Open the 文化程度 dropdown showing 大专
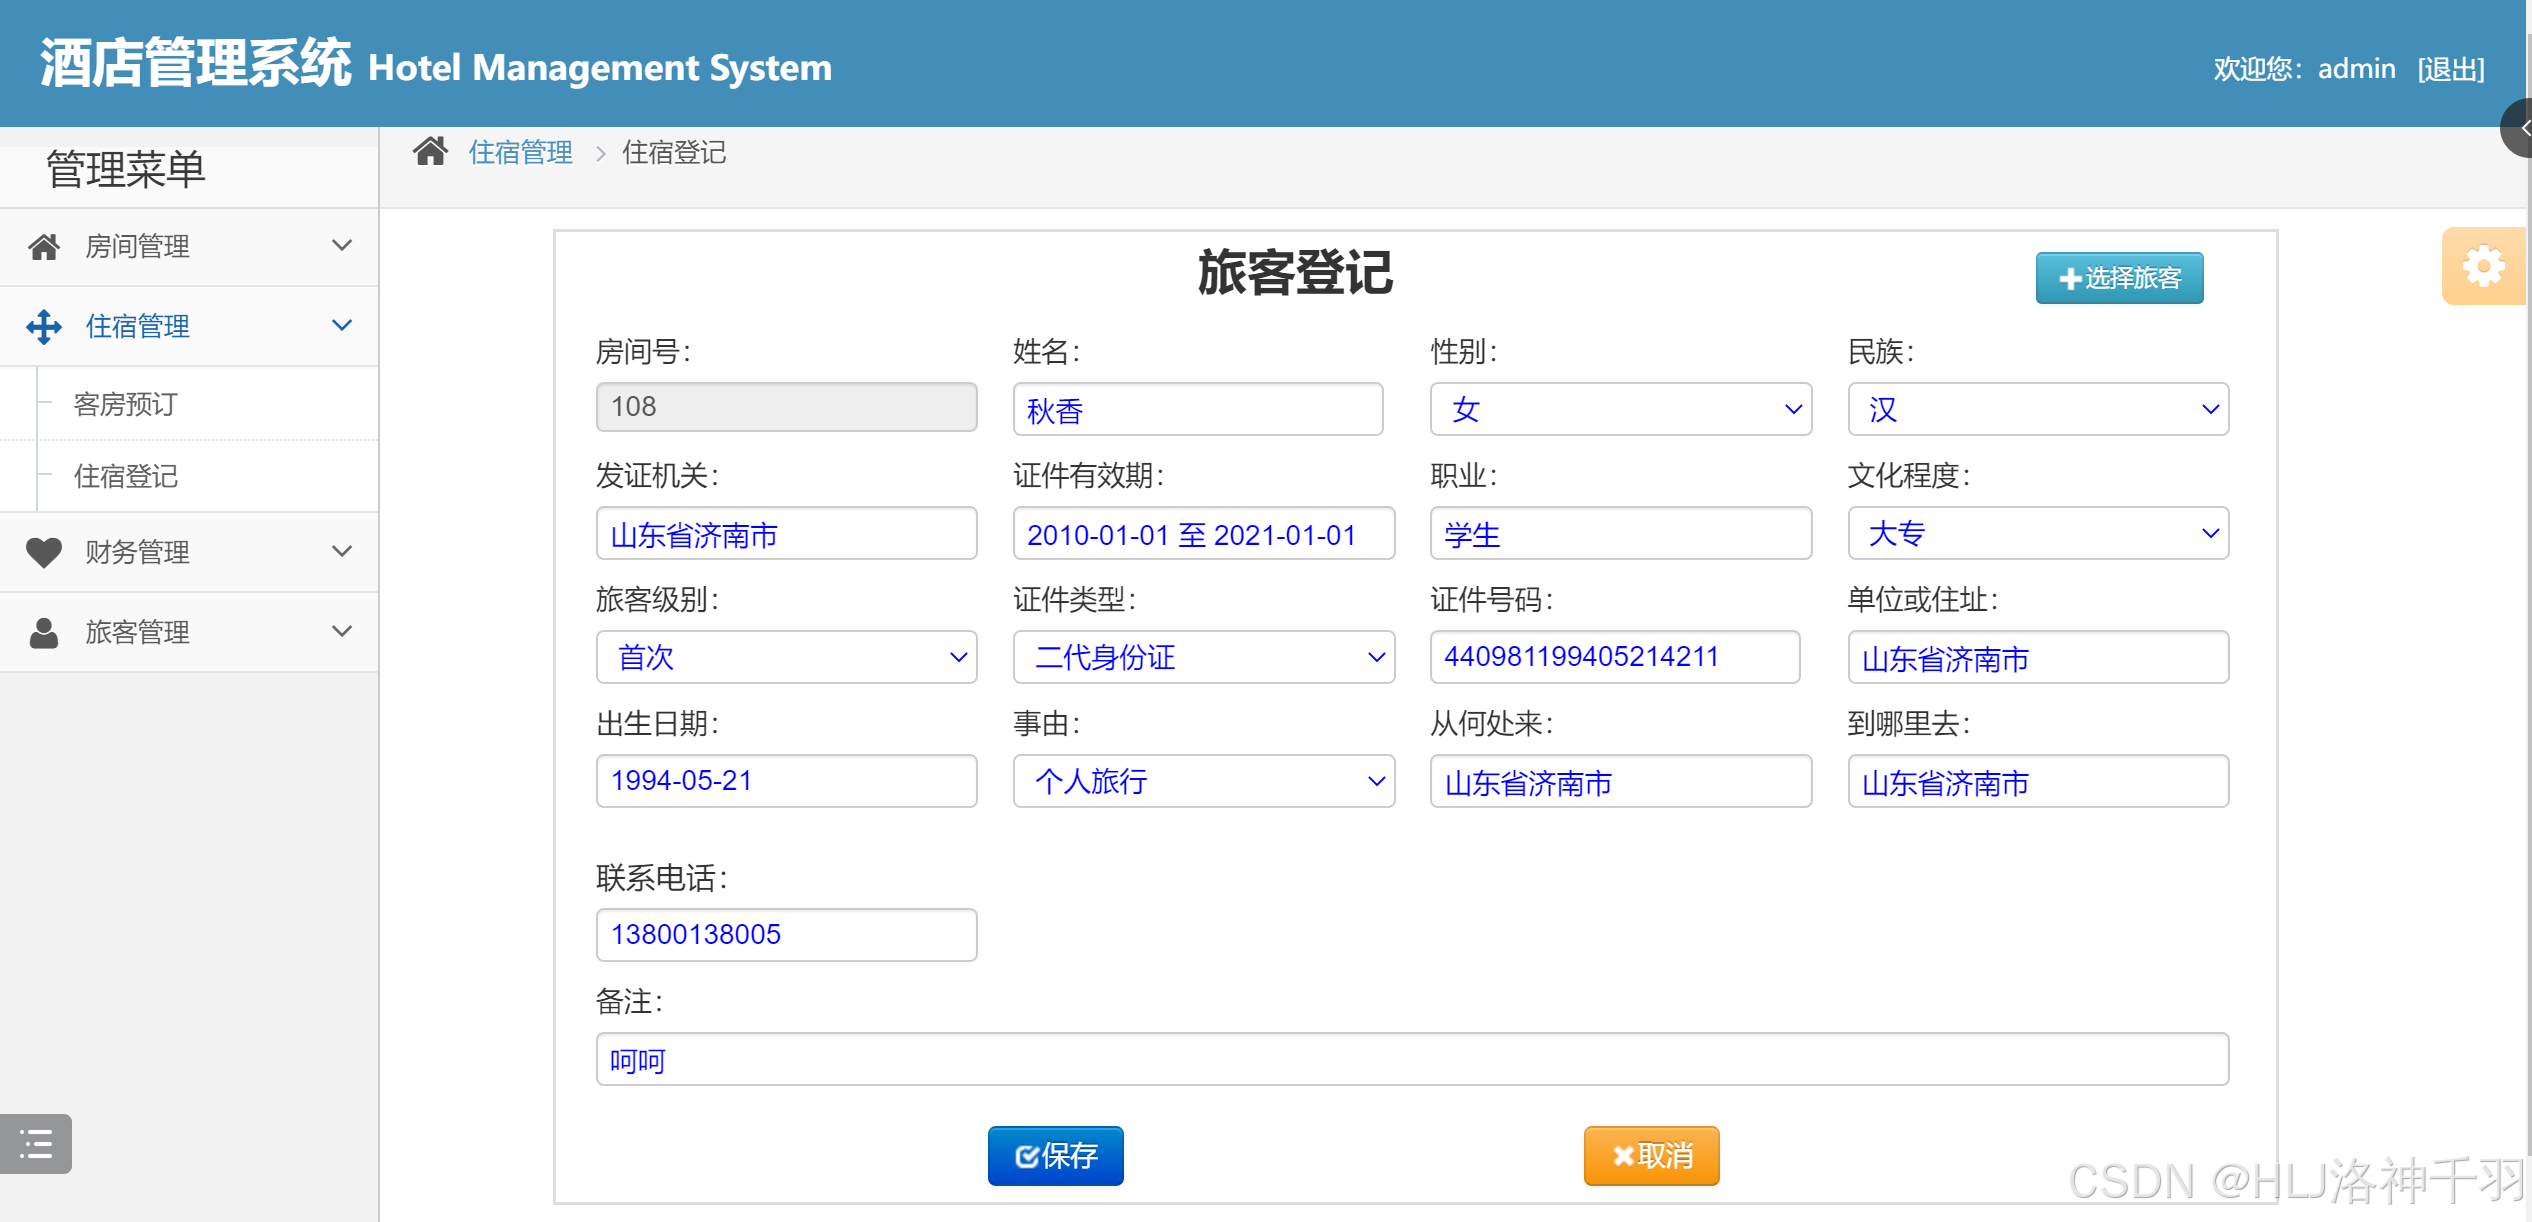 pos(2037,533)
